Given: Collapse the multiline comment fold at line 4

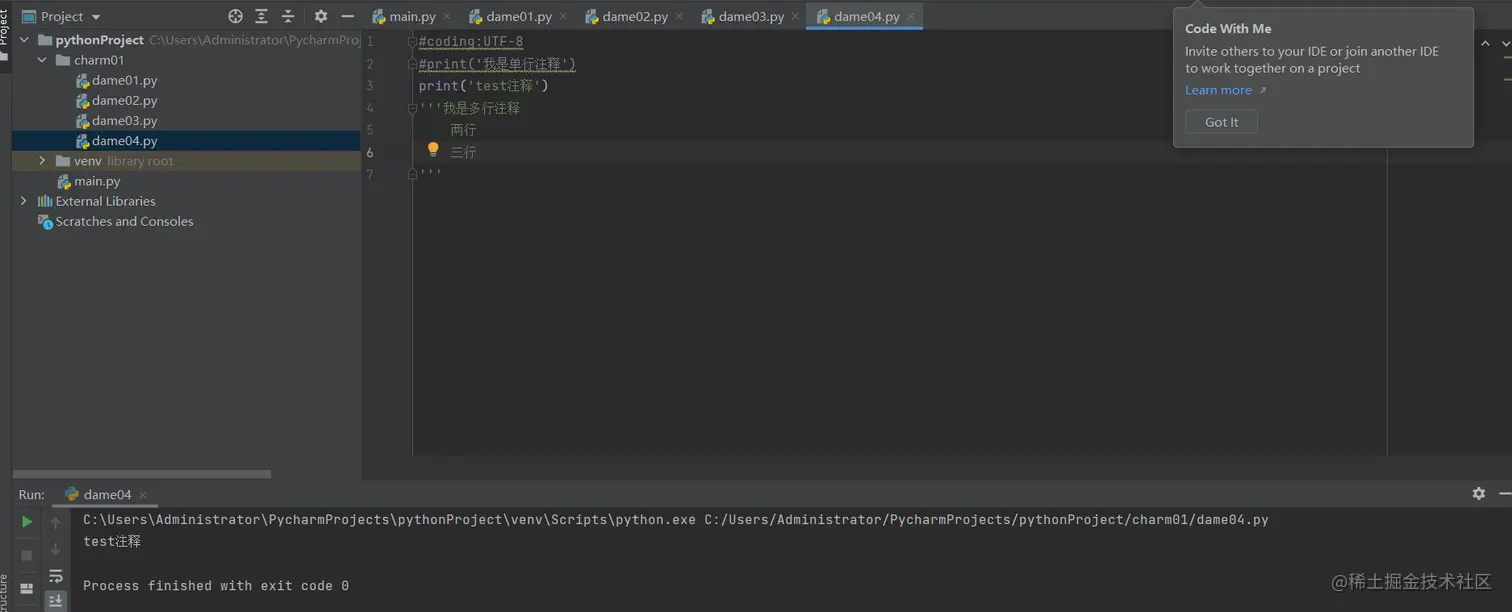Looking at the screenshot, I should pos(412,108).
